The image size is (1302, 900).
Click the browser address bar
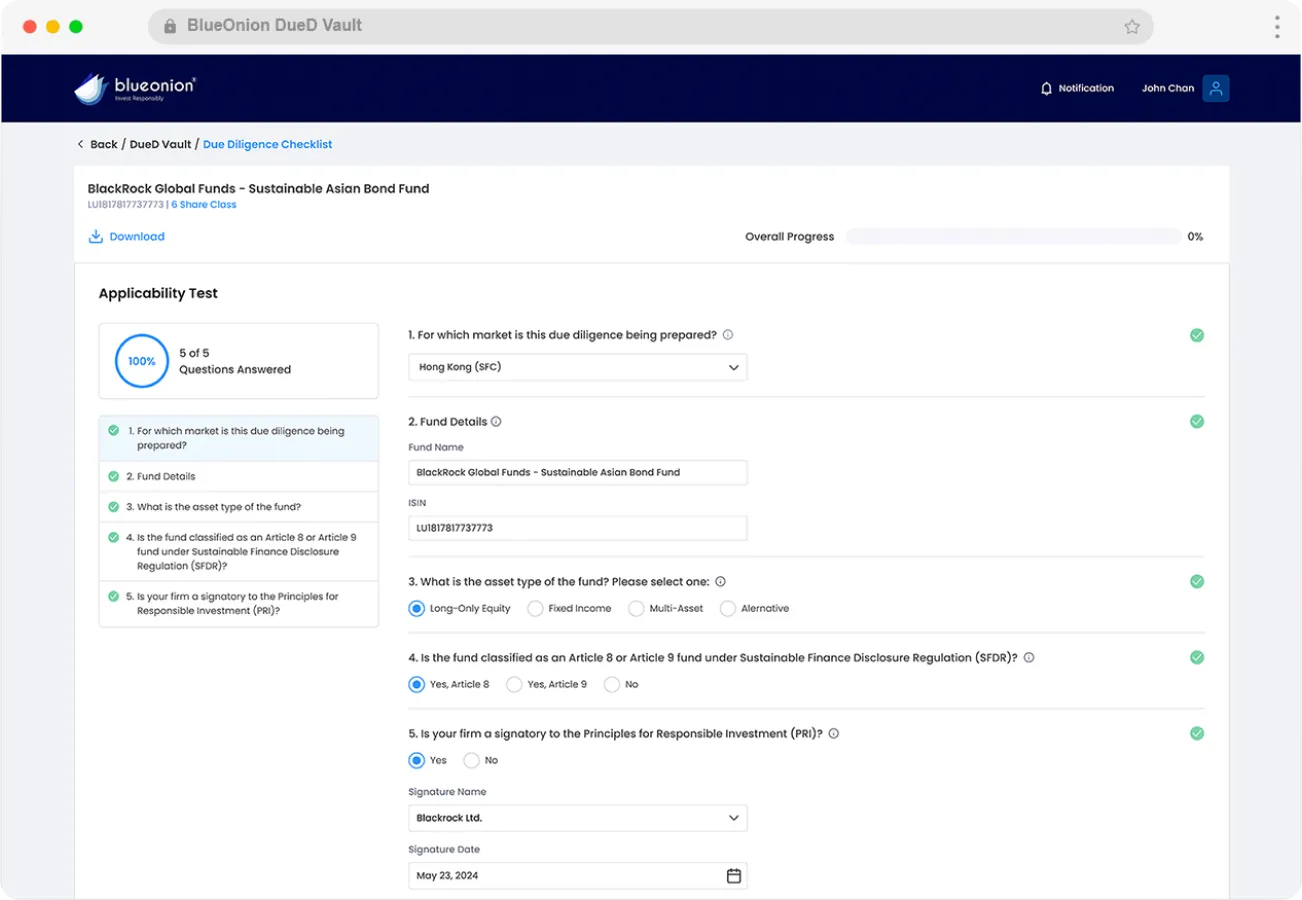650,26
